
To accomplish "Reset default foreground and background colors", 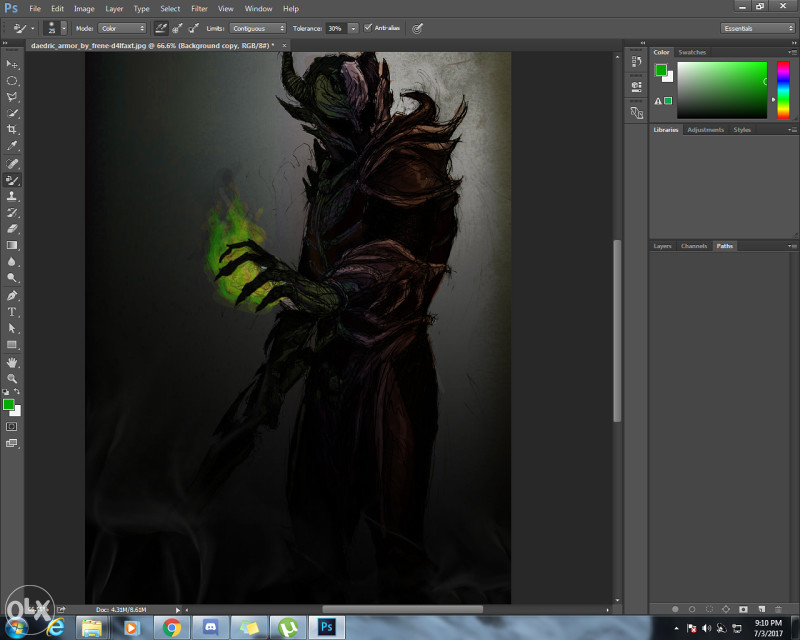I will pos(6,392).
